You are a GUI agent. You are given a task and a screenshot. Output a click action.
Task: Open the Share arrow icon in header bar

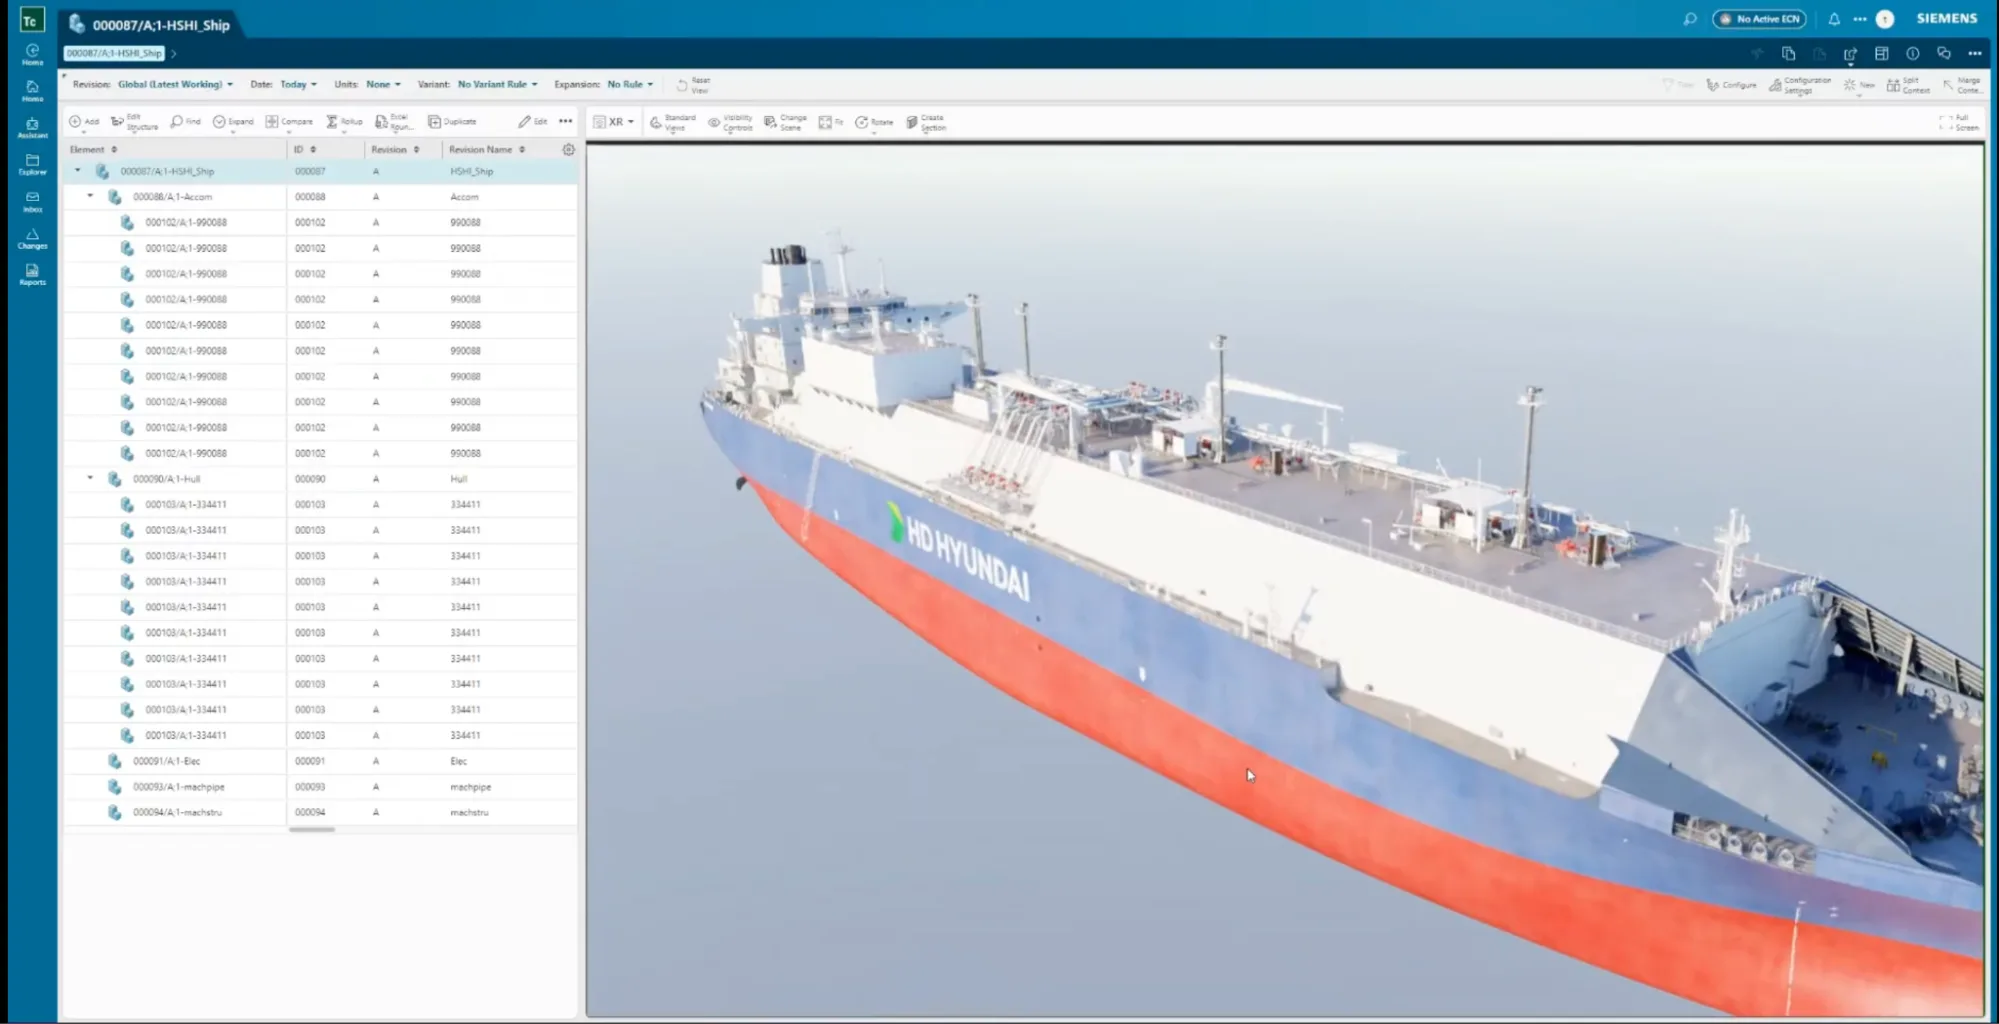coord(1850,53)
